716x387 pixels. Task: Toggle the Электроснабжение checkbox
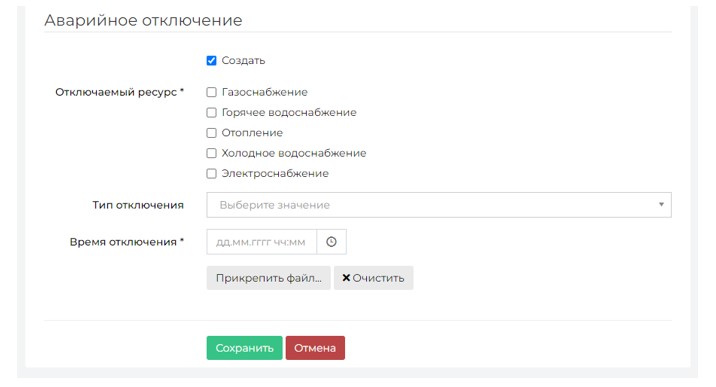[211, 173]
